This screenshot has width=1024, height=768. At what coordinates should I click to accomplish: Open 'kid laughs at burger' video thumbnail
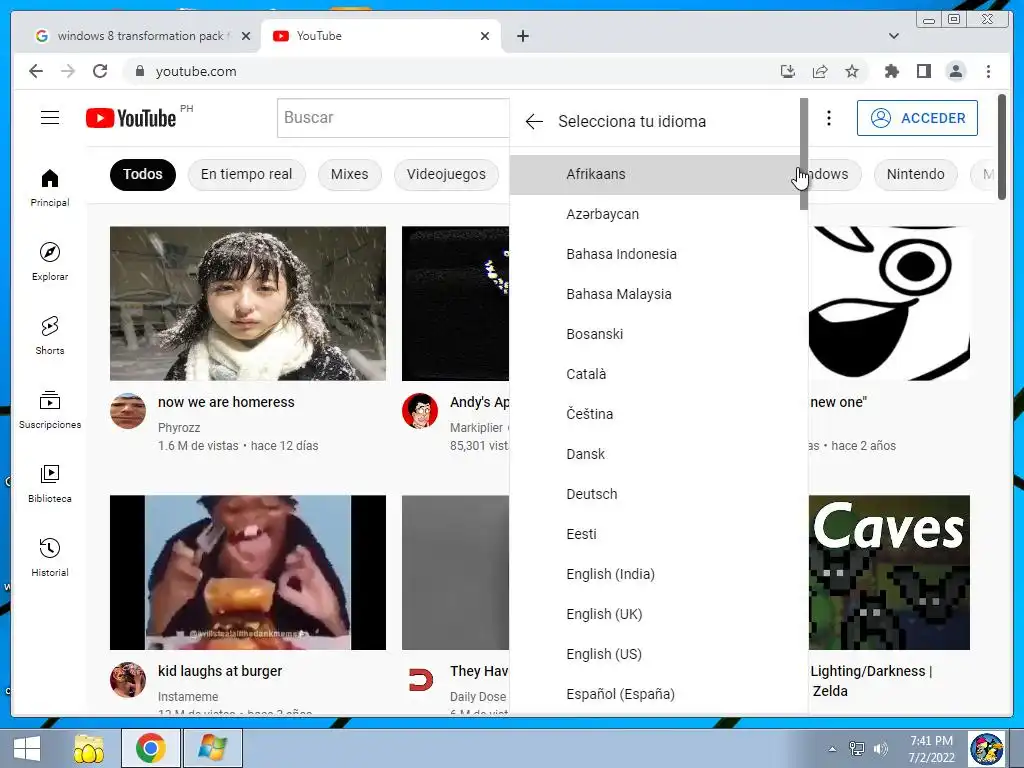[x=248, y=573]
